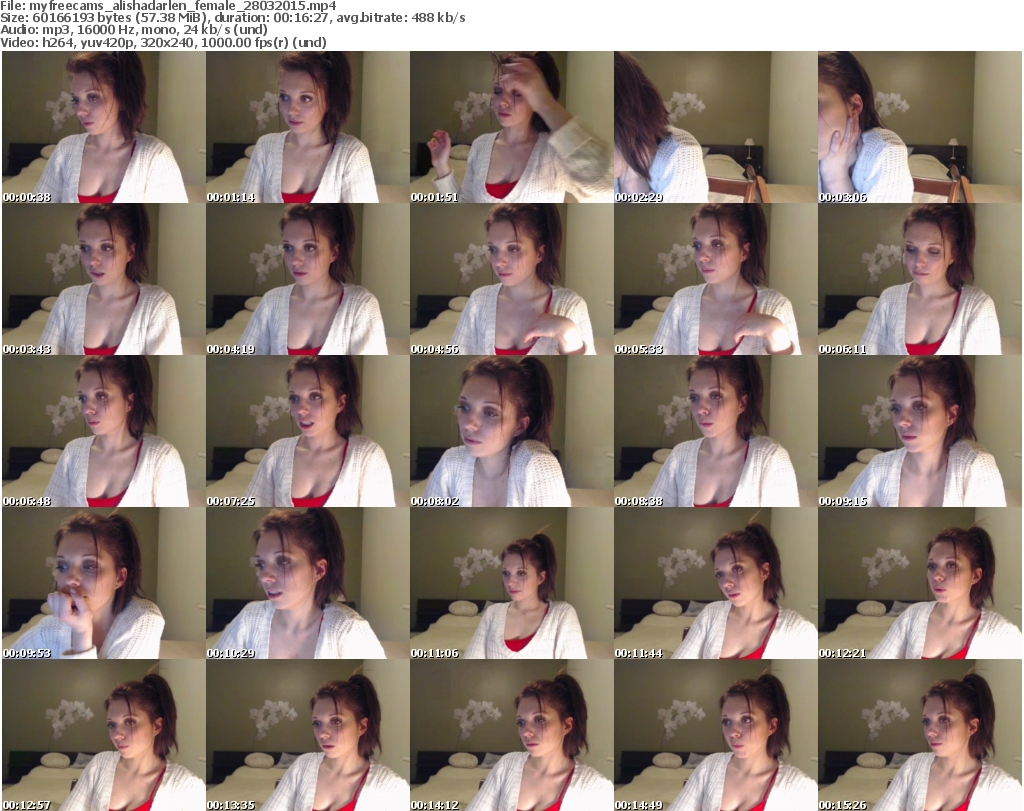This screenshot has height=811, width=1024.
Task: Click the File name line ending in .mp4
Action: 168,6
